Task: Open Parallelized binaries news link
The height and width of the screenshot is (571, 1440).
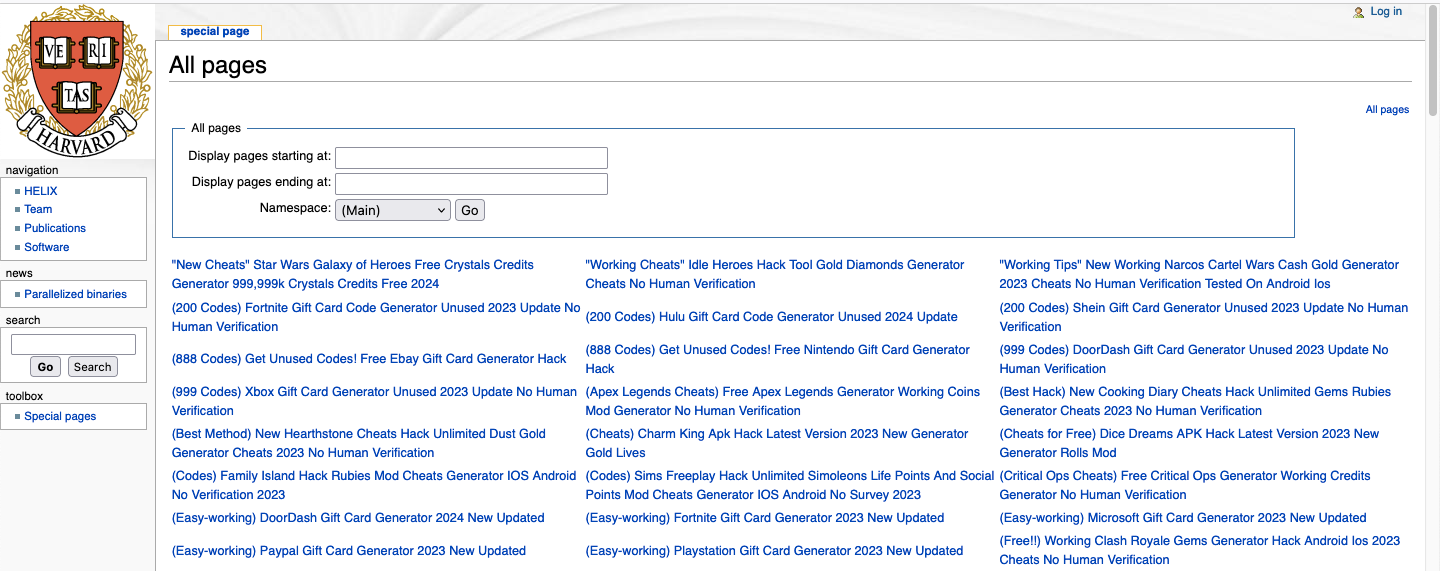Action: (76, 294)
